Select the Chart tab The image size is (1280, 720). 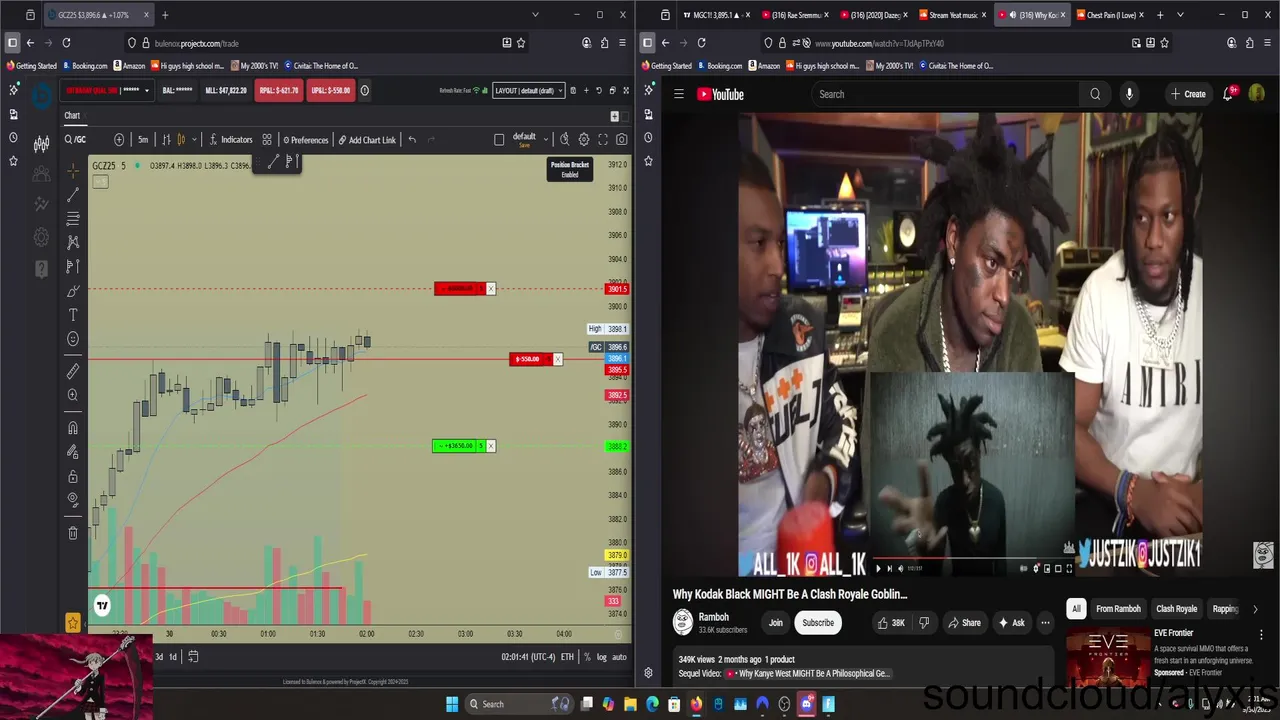[72, 116]
